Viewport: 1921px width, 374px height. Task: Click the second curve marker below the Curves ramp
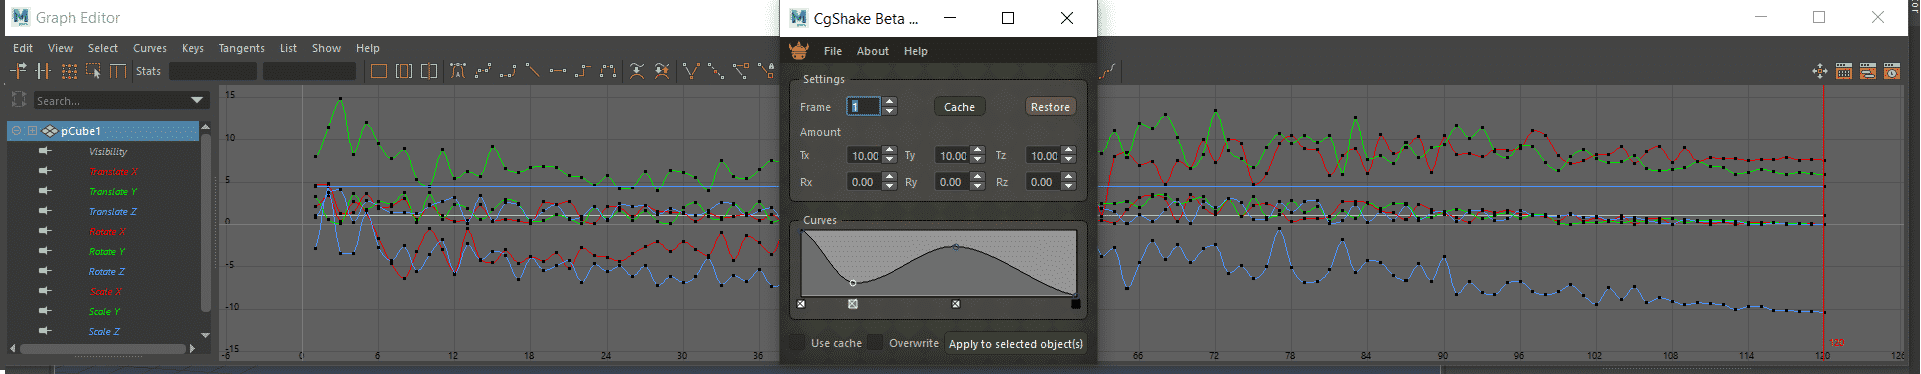852,304
